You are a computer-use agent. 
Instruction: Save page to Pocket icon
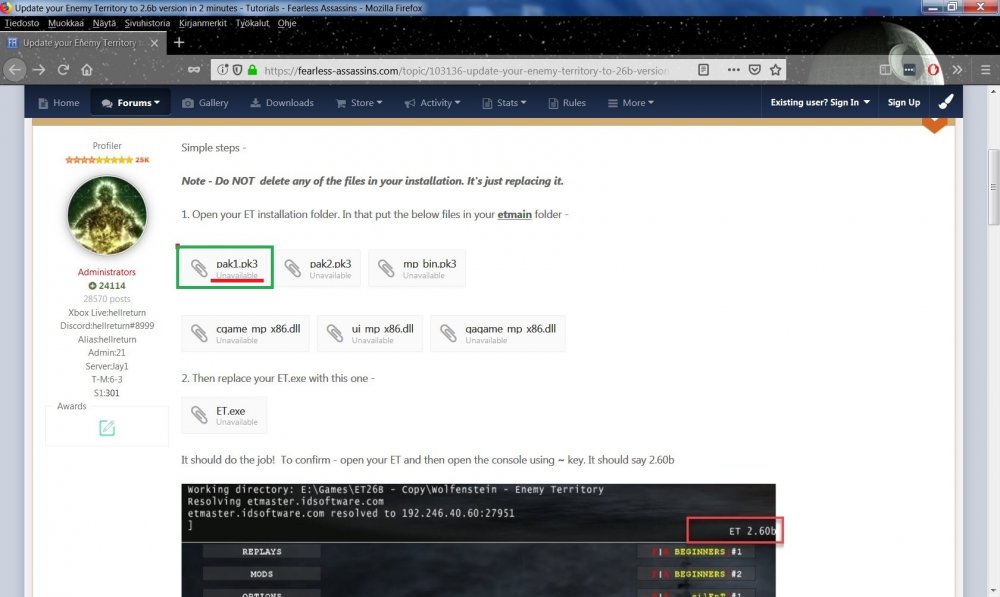[x=754, y=70]
